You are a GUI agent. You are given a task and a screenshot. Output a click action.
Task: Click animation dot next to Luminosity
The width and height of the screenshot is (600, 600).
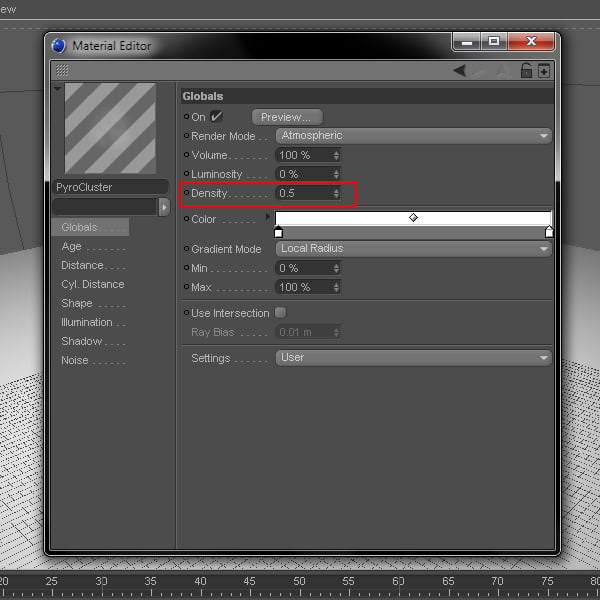click(186, 174)
